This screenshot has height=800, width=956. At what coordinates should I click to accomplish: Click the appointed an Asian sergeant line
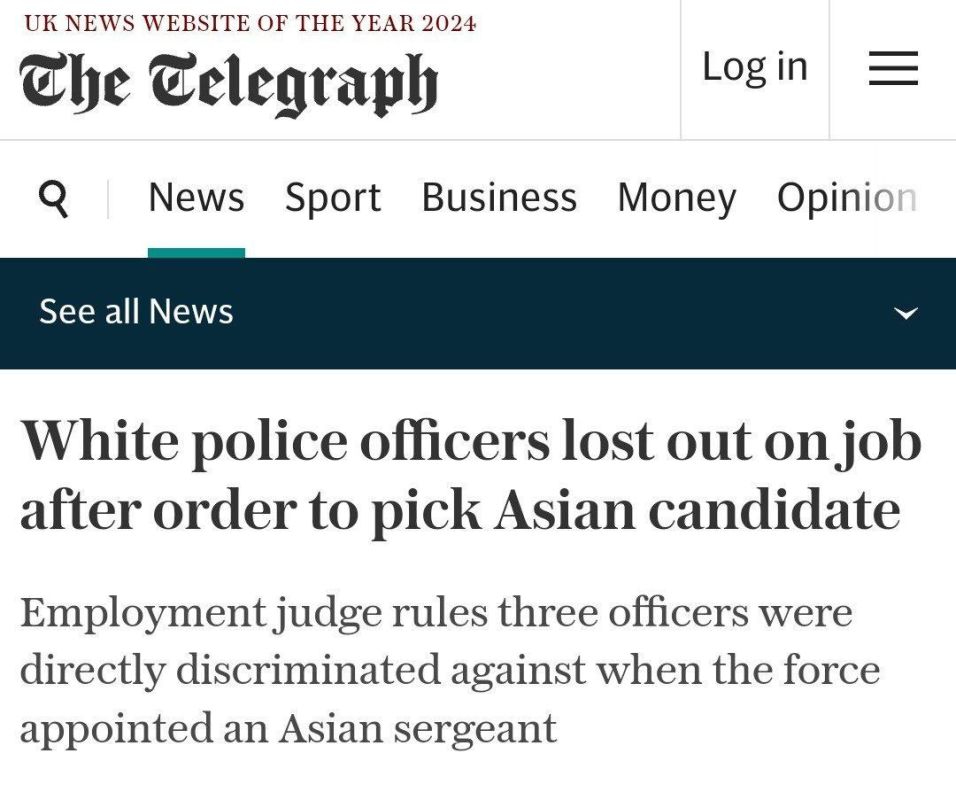[288, 728]
